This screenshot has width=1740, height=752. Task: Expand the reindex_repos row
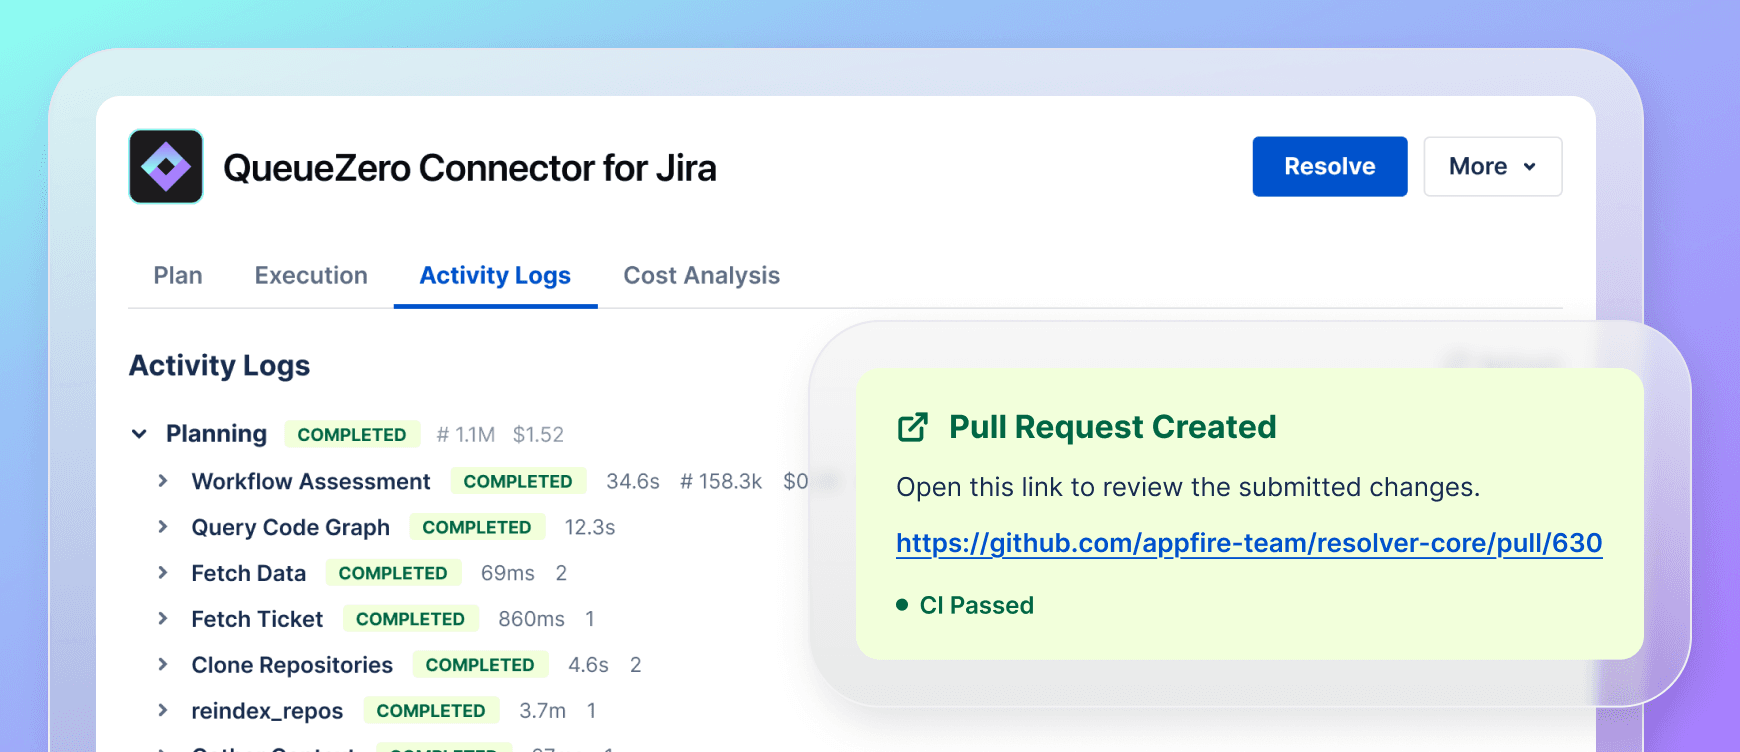(163, 711)
